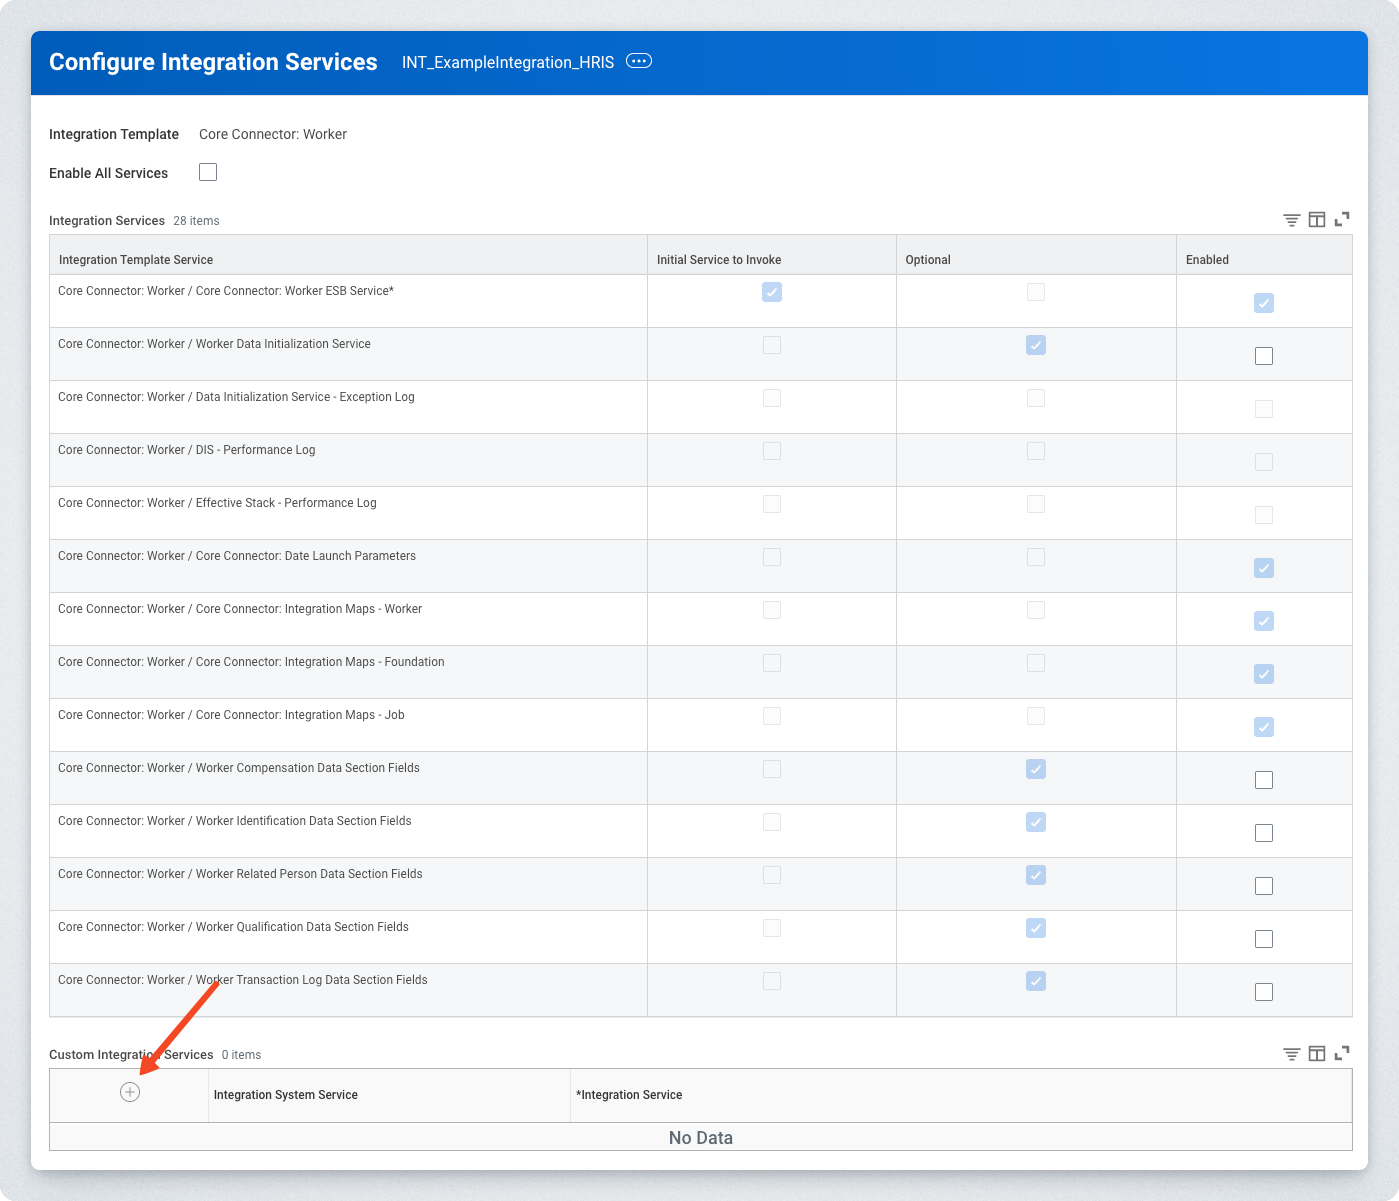This screenshot has width=1399, height=1201.
Task: Enable Worker Compensation Data Section Fields
Action: pyautogui.click(x=1264, y=780)
